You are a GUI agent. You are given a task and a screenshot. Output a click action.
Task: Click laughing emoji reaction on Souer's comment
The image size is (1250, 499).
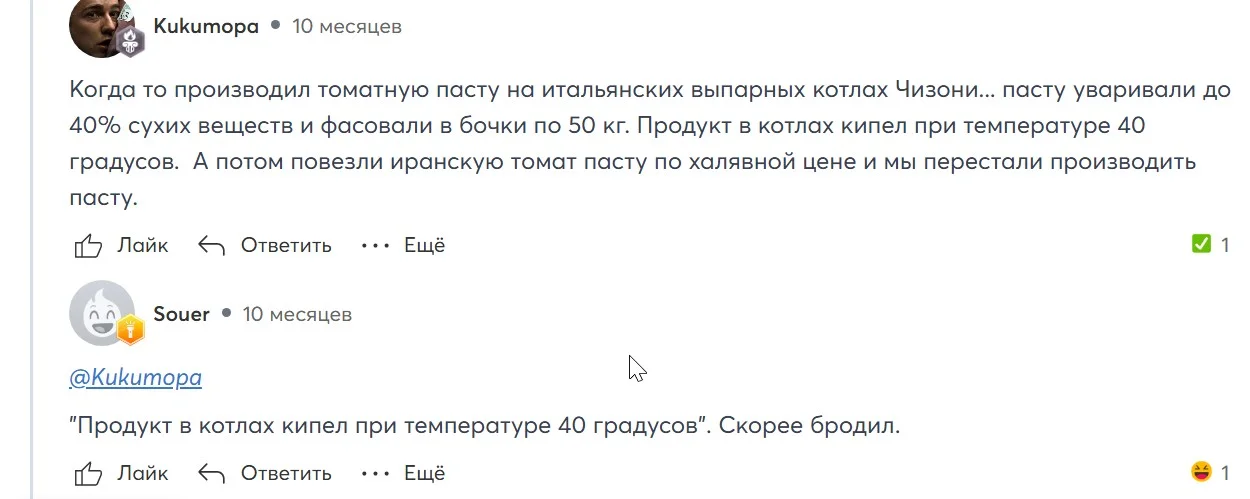(1201, 471)
